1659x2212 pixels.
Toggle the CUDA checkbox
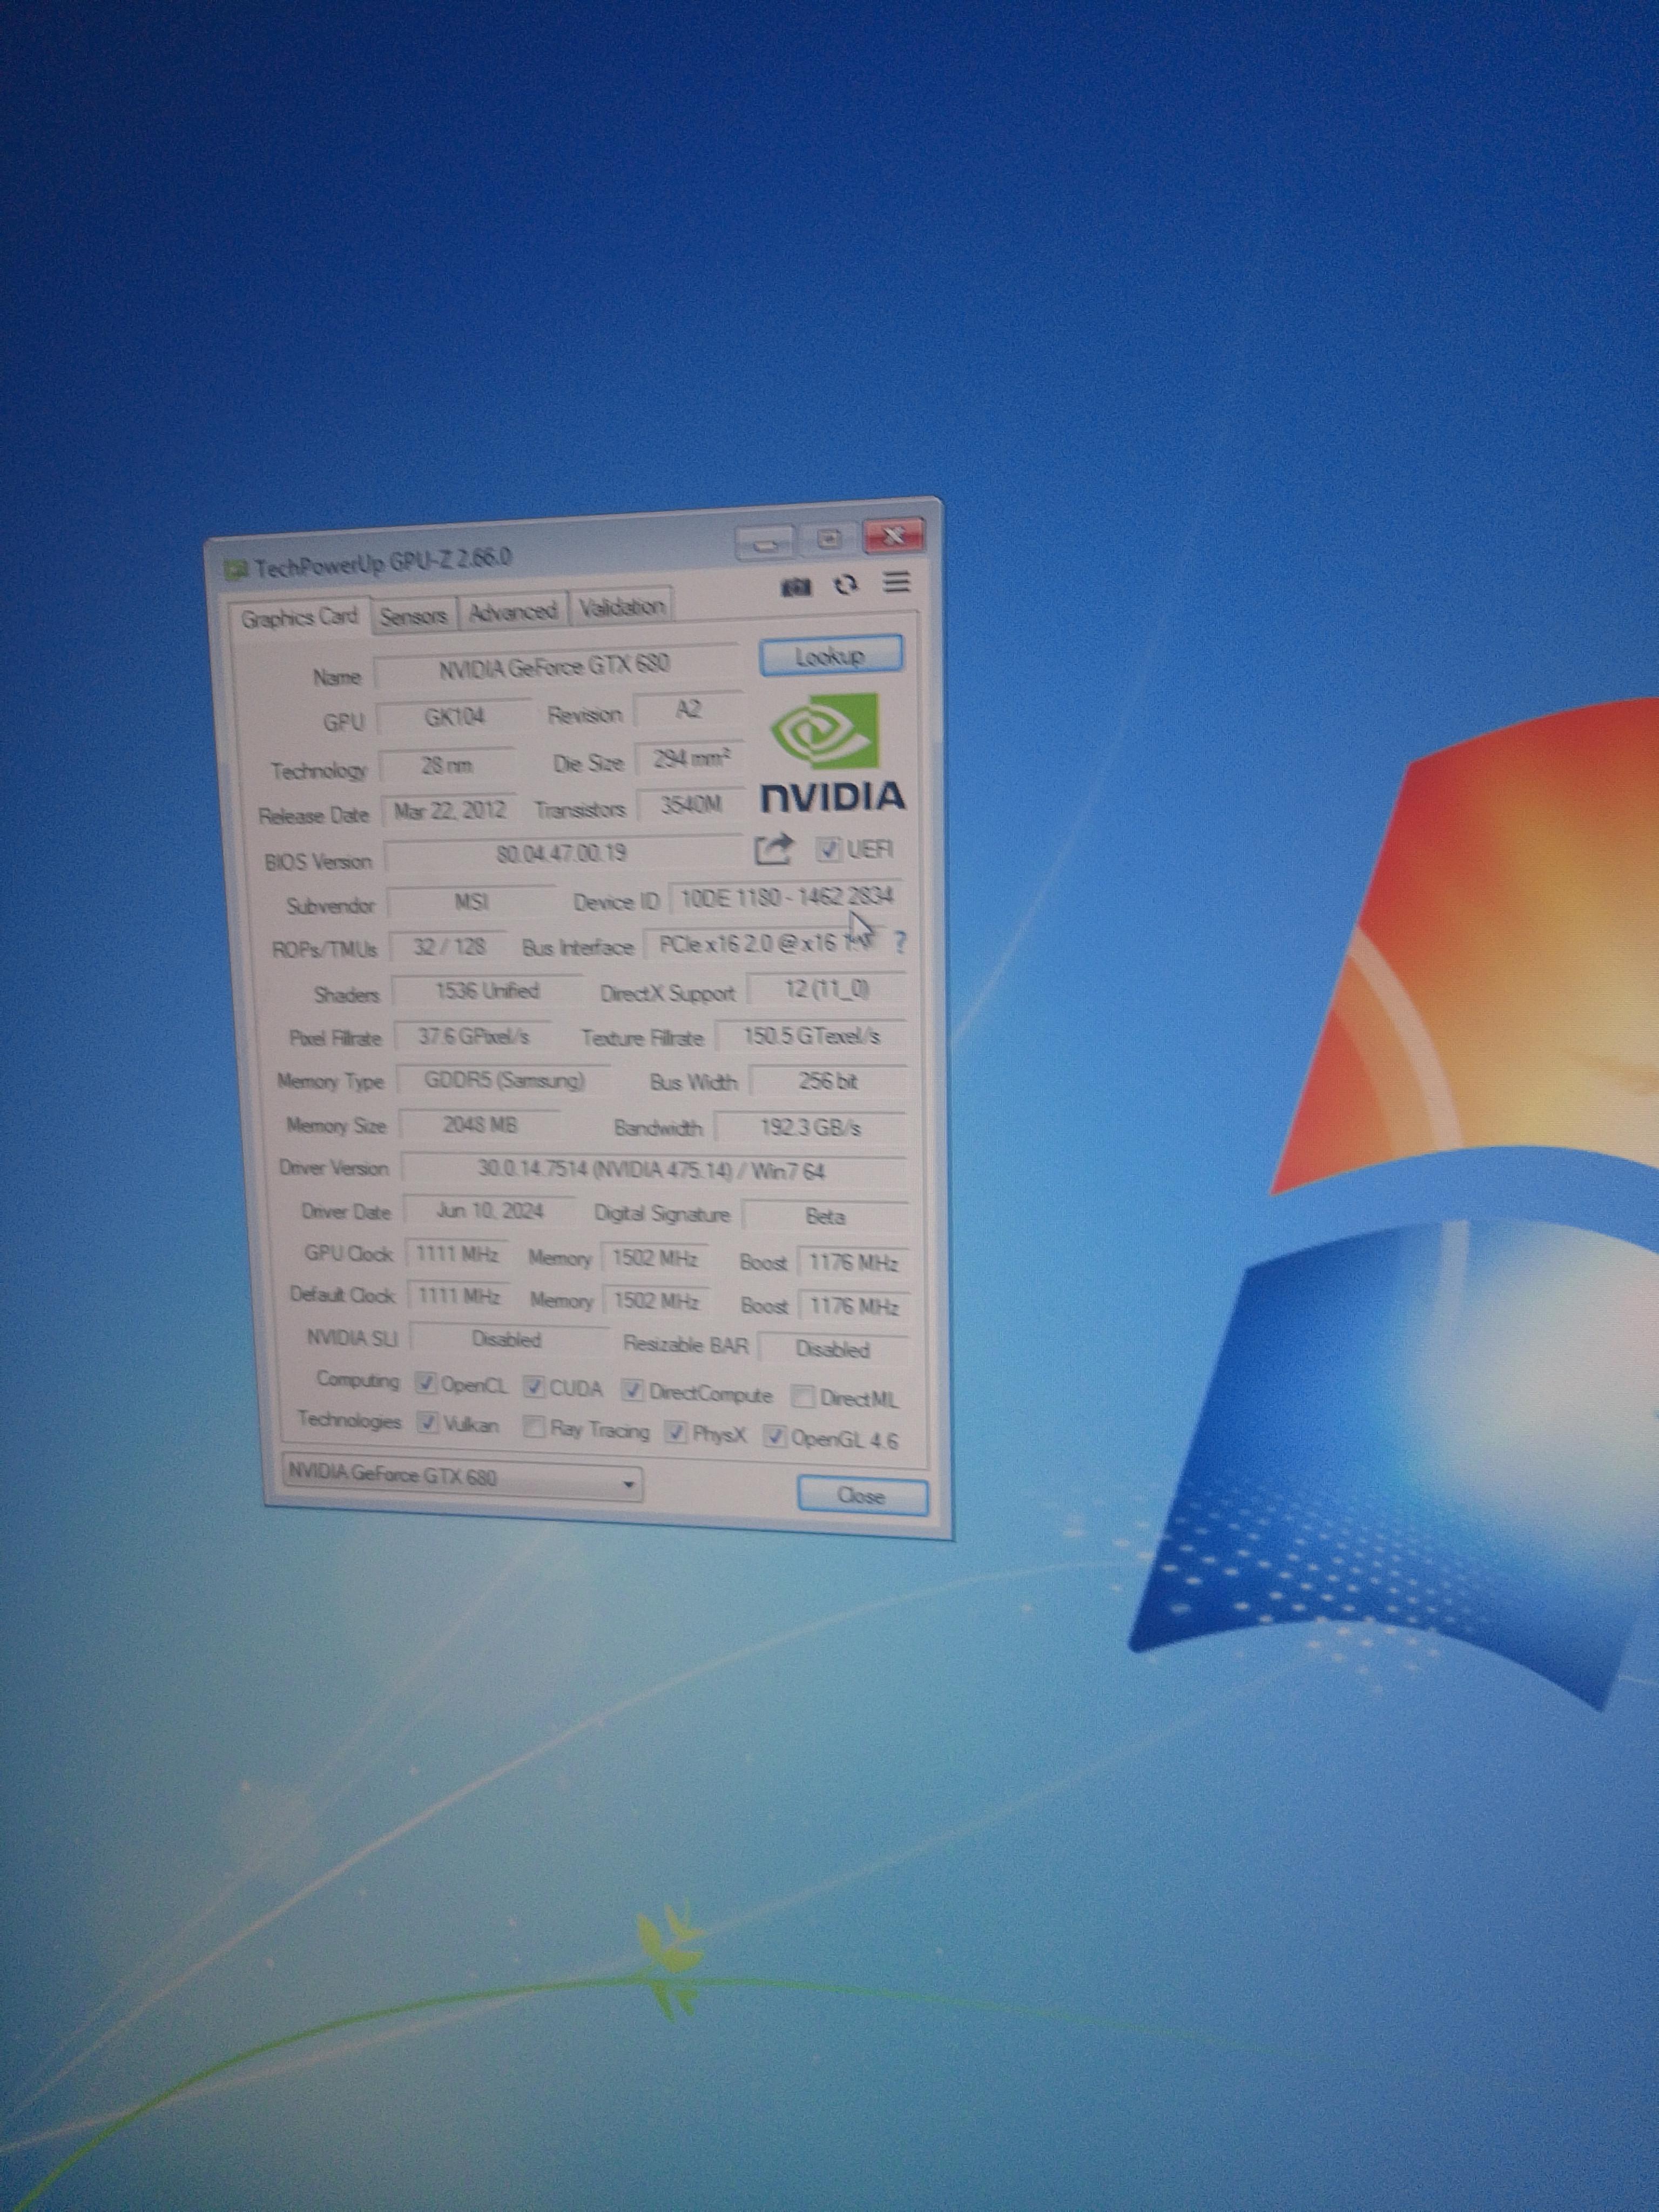coord(535,1387)
